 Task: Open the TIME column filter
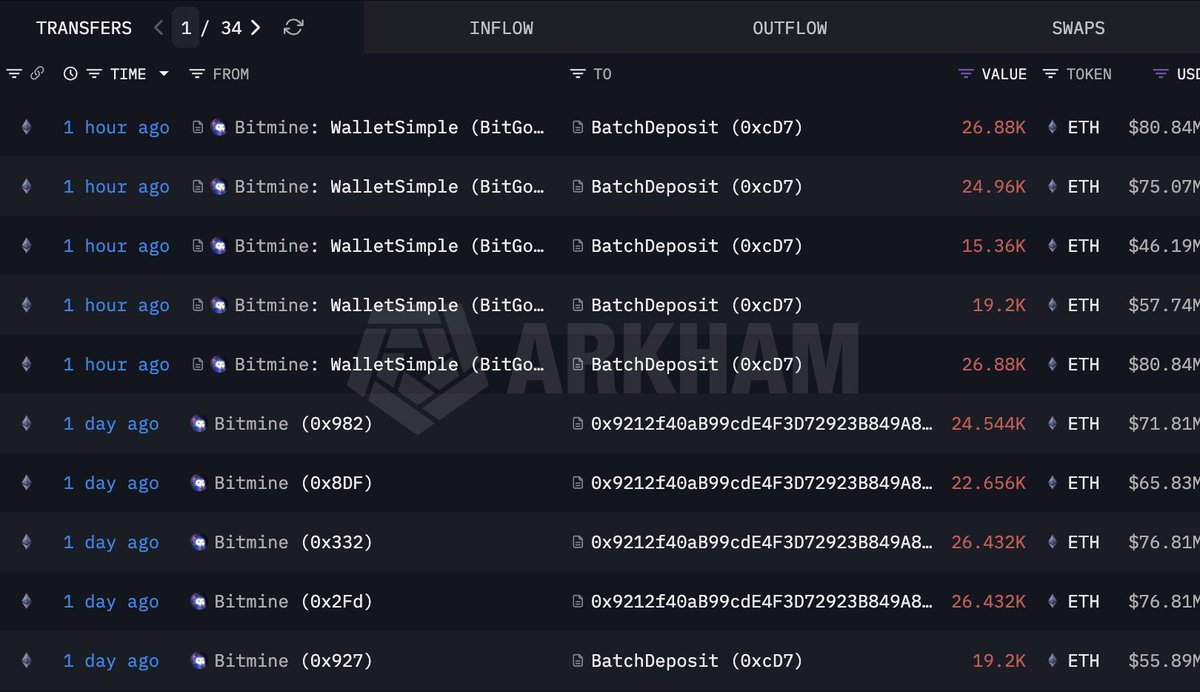tap(94, 74)
